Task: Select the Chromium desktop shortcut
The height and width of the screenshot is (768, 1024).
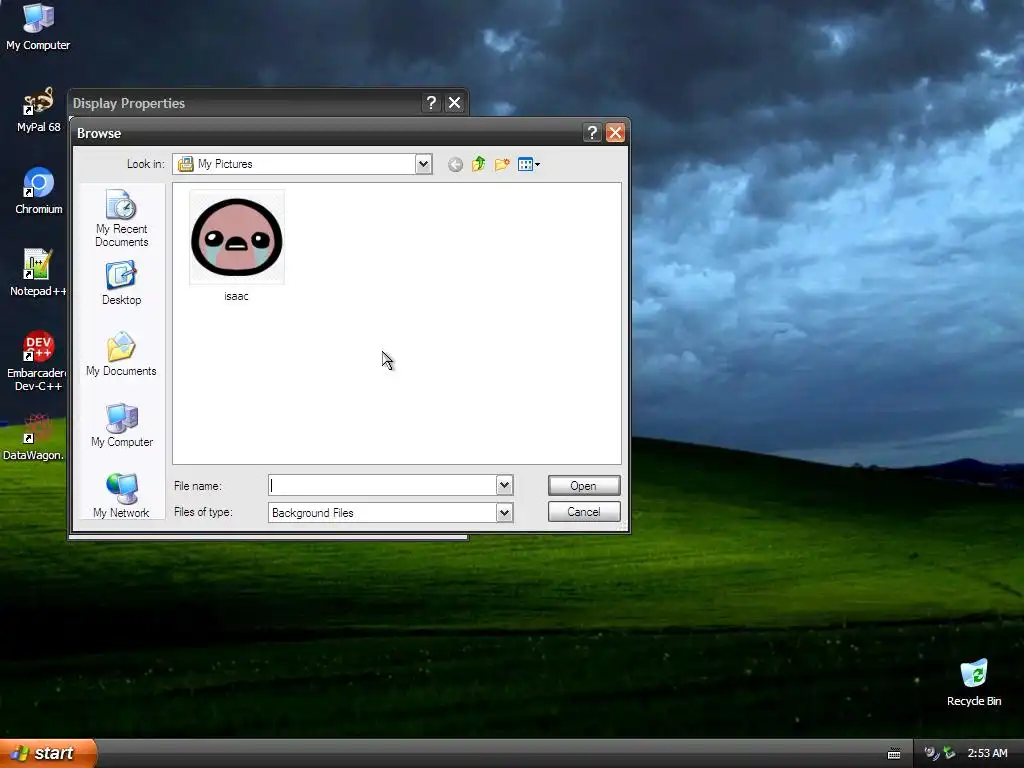Action: point(39,191)
